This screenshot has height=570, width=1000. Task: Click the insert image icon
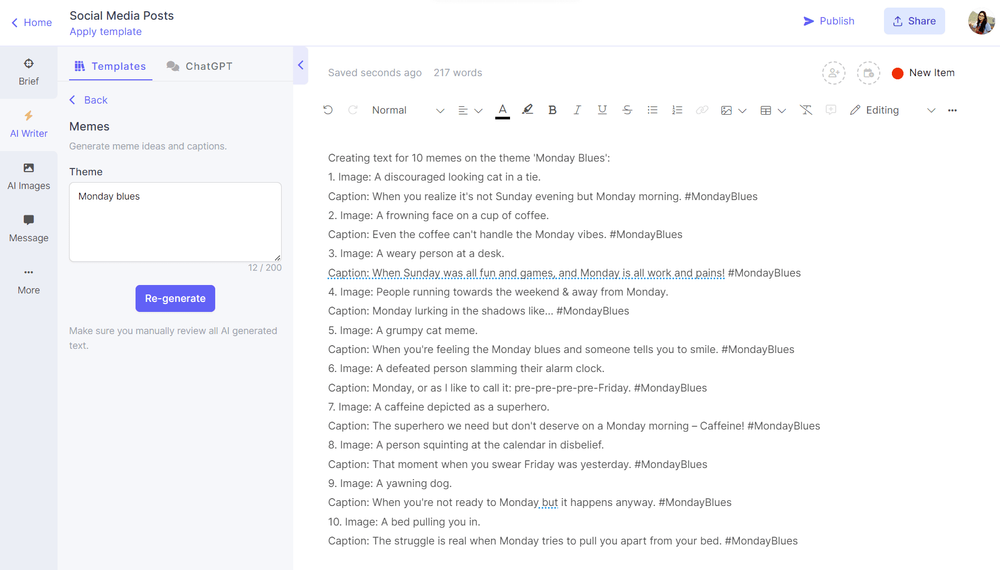(x=726, y=110)
